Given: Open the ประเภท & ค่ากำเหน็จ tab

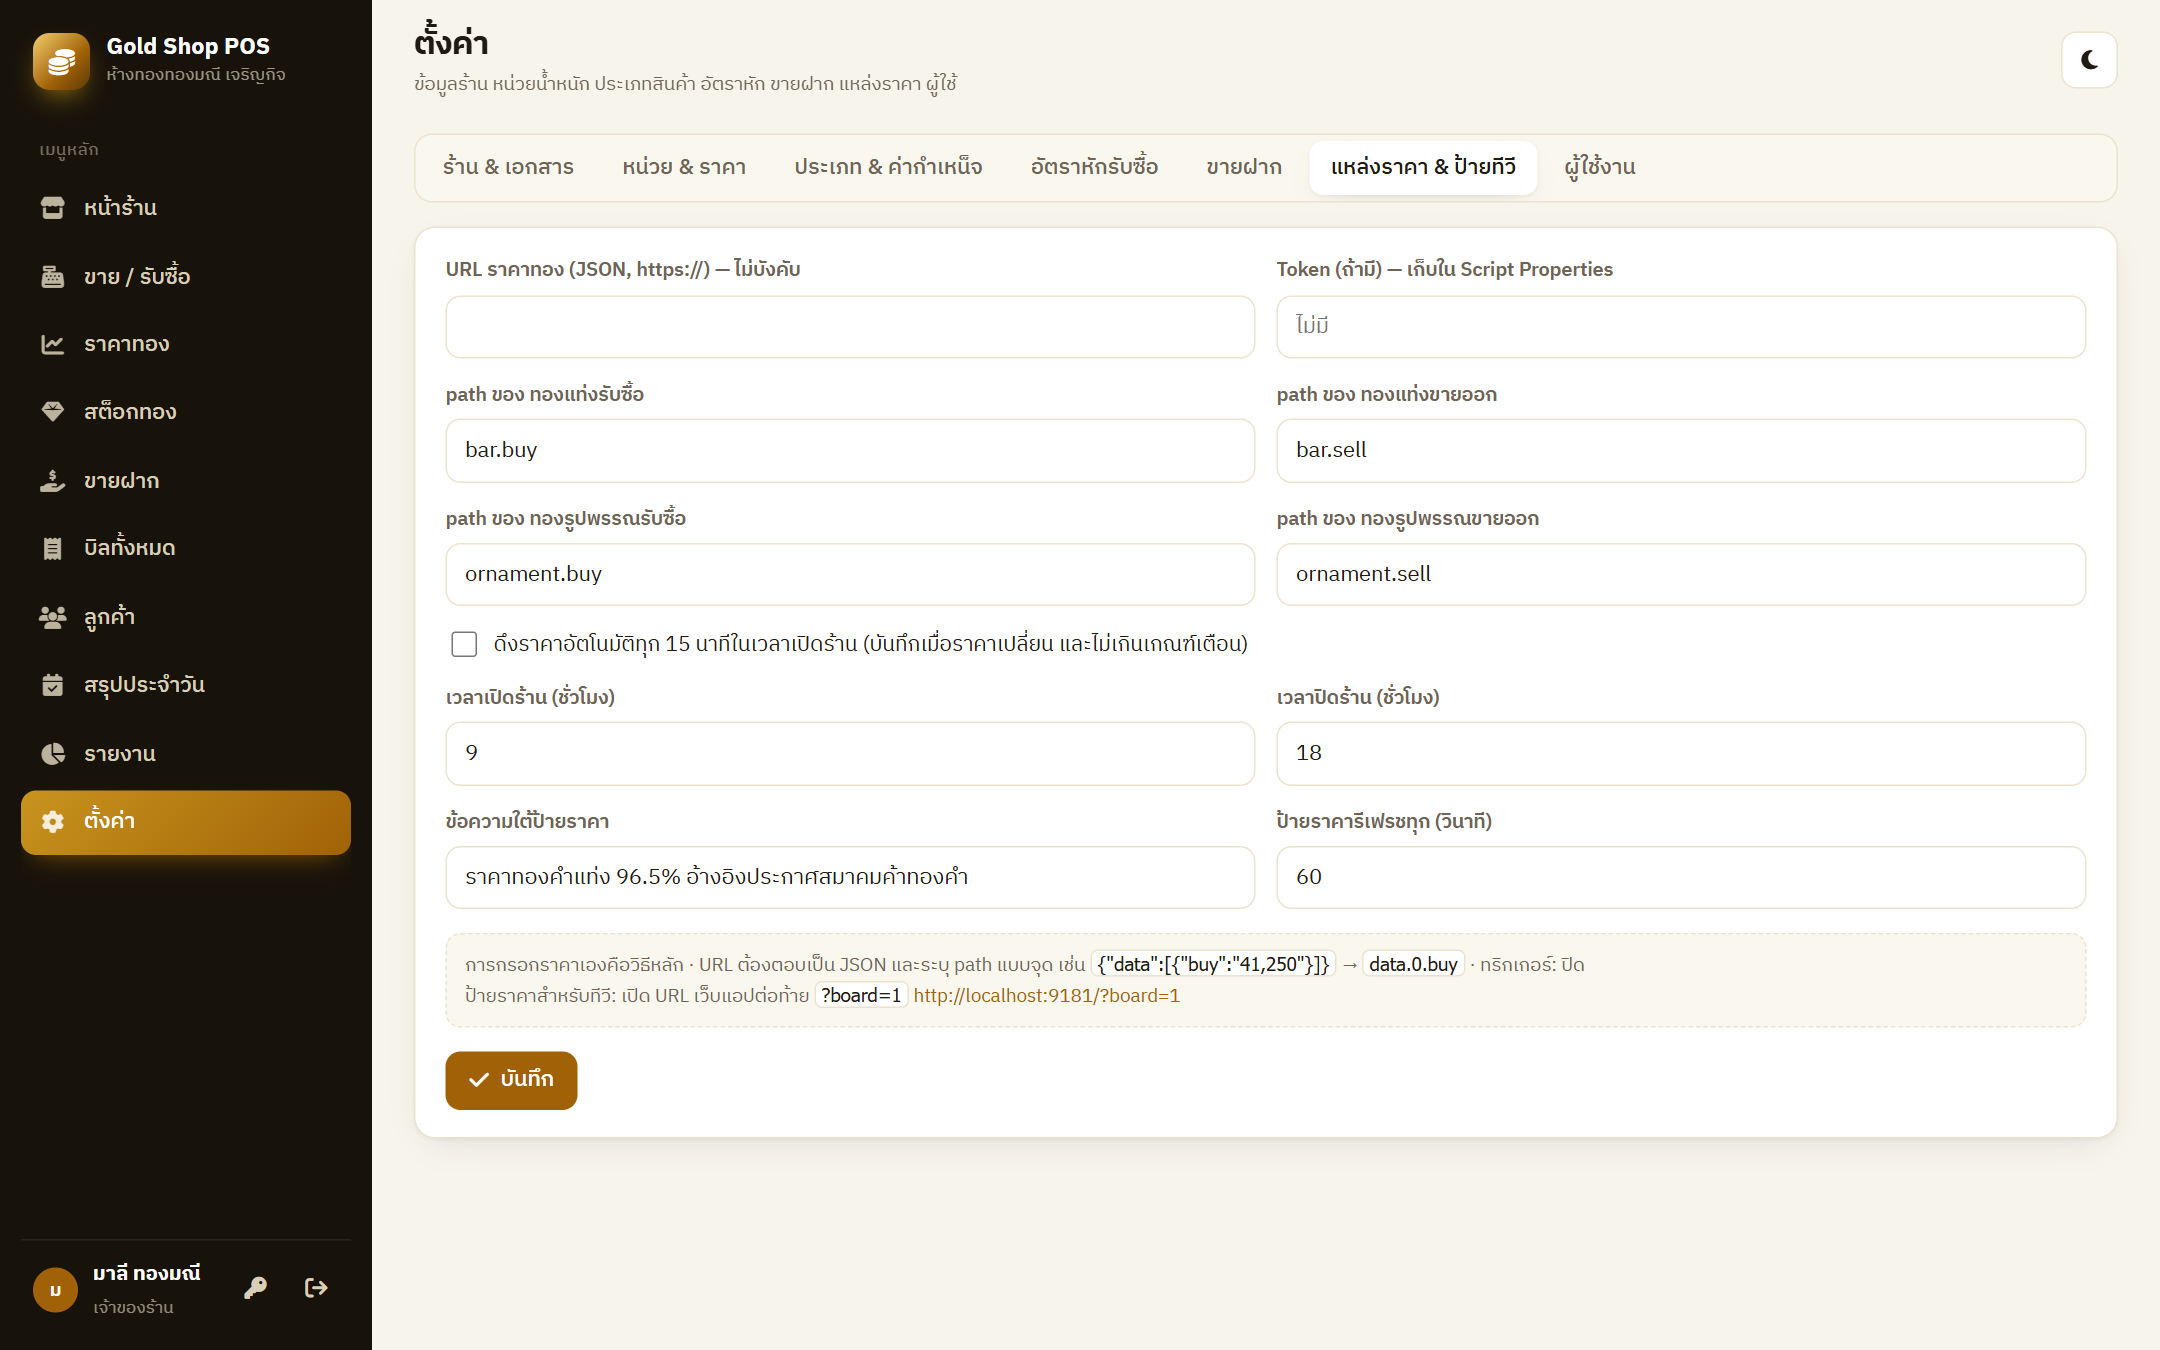Looking at the screenshot, I should click(x=888, y=167).
